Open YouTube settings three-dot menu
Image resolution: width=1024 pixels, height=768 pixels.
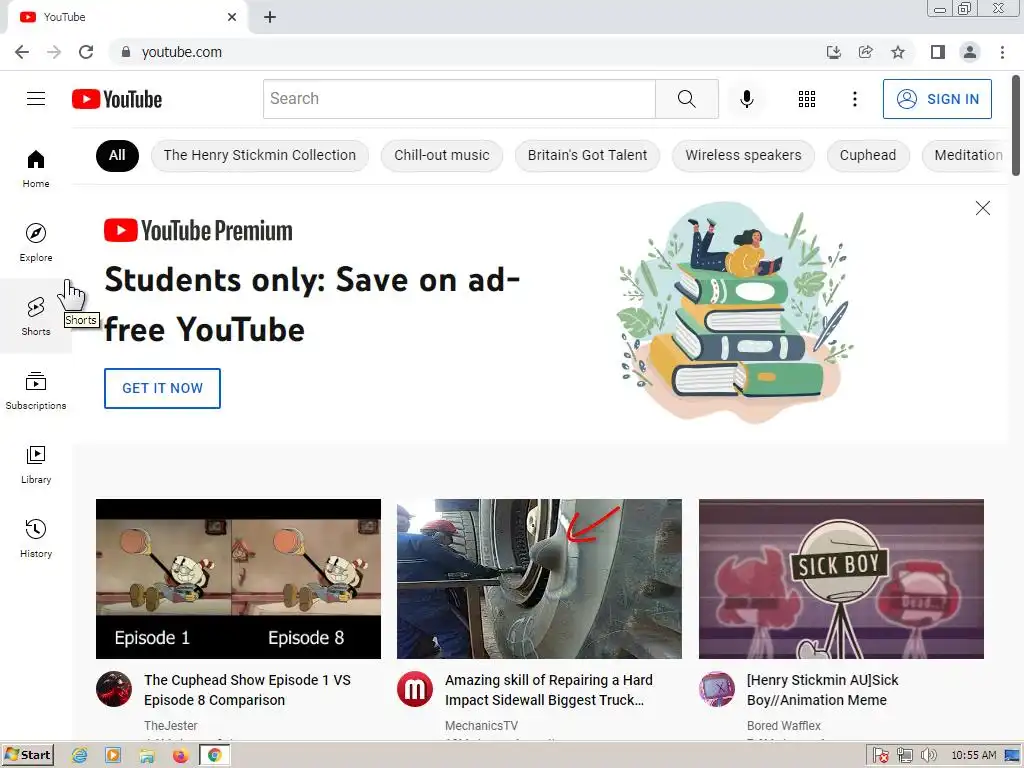(854, 99)
